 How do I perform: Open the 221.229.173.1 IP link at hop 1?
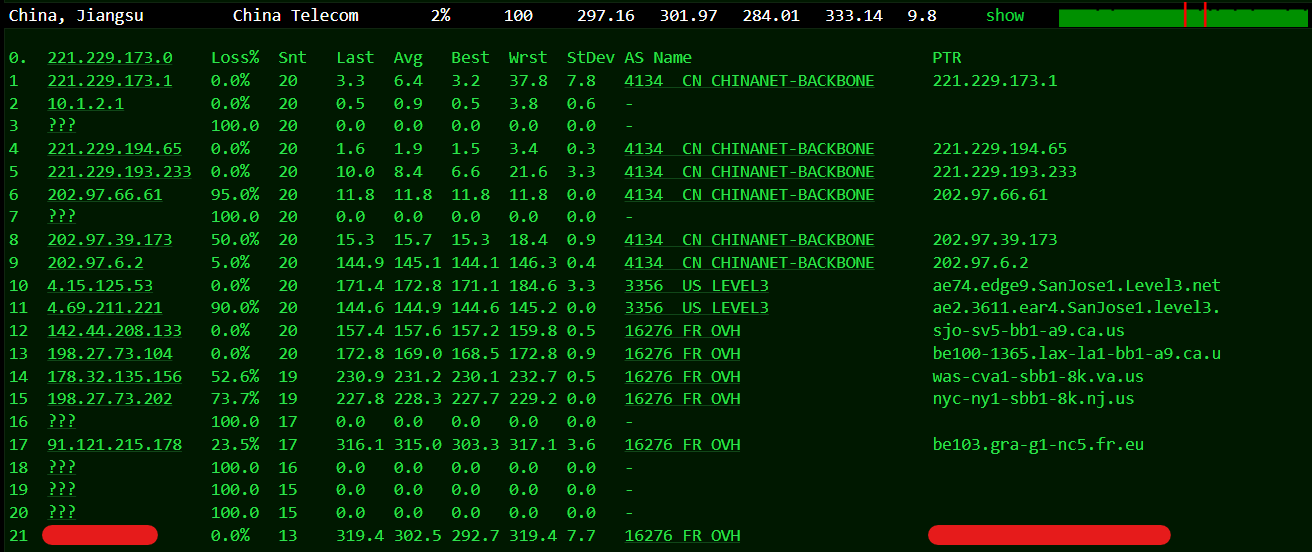[x=110, y=81]
